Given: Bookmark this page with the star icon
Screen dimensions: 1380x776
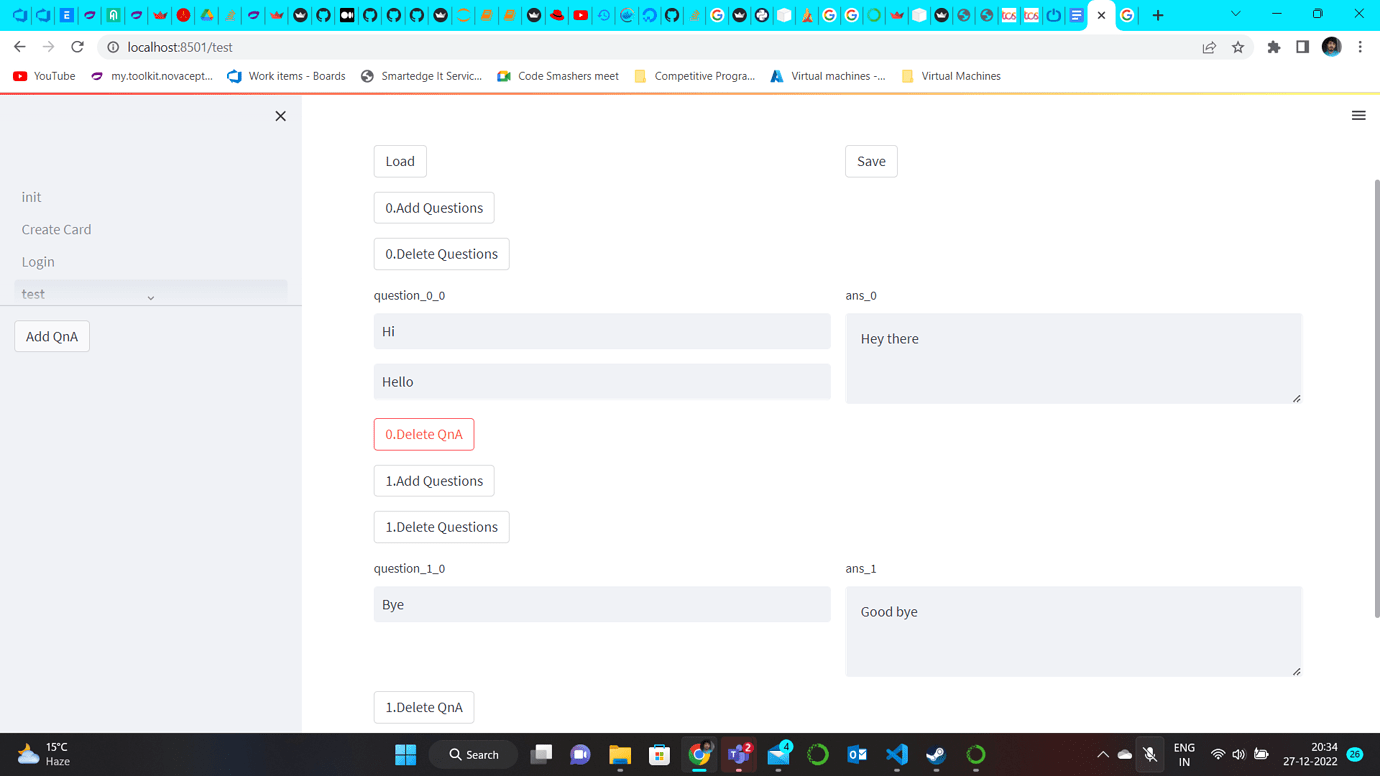Looking at the screenshot, I should 1238,46.
